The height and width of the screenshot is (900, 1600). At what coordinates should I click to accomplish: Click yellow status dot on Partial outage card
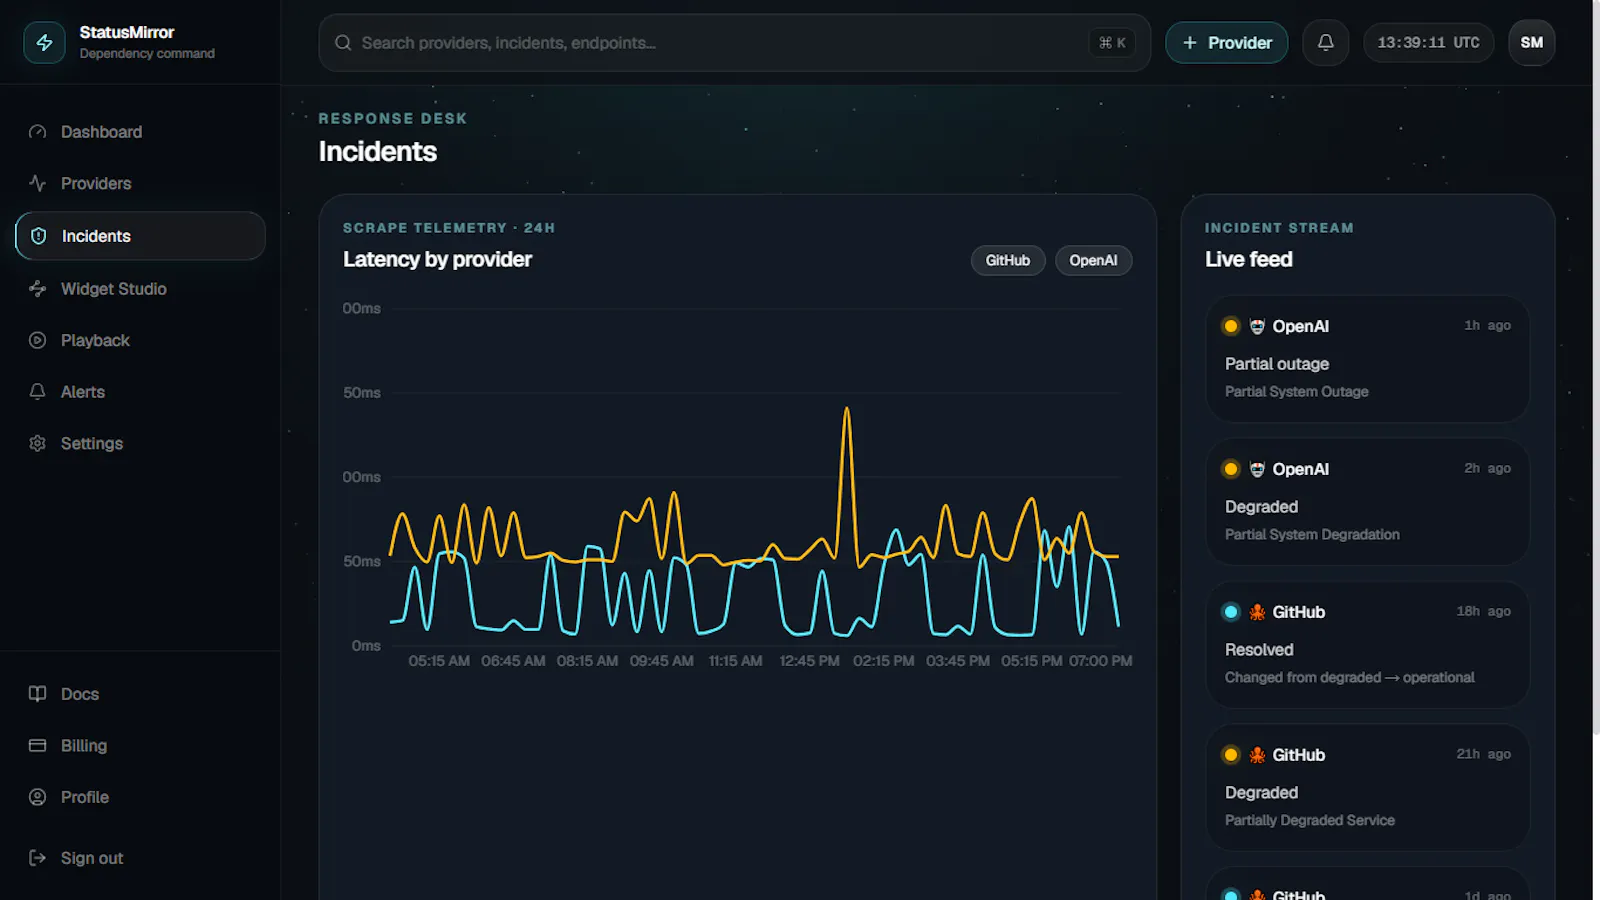[1231, 326]
